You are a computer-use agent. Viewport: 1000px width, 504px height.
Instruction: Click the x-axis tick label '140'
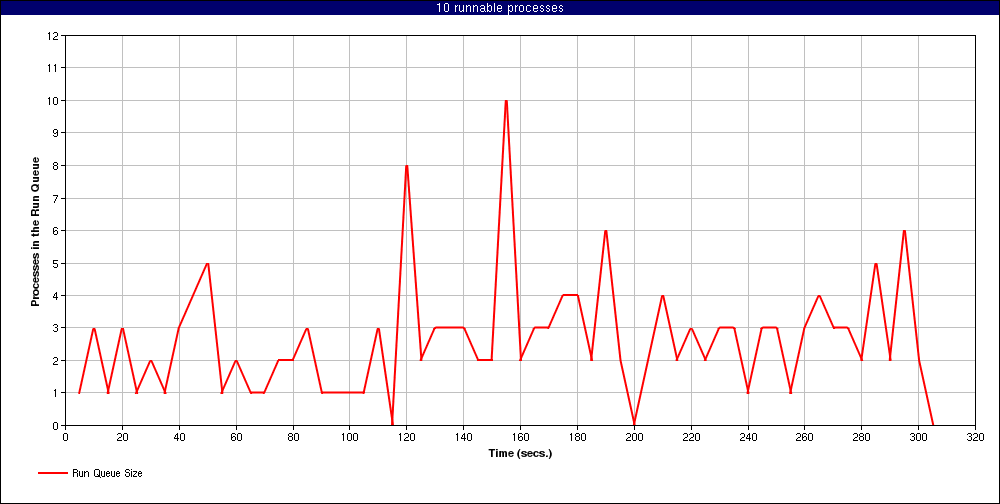click(463, 437)
